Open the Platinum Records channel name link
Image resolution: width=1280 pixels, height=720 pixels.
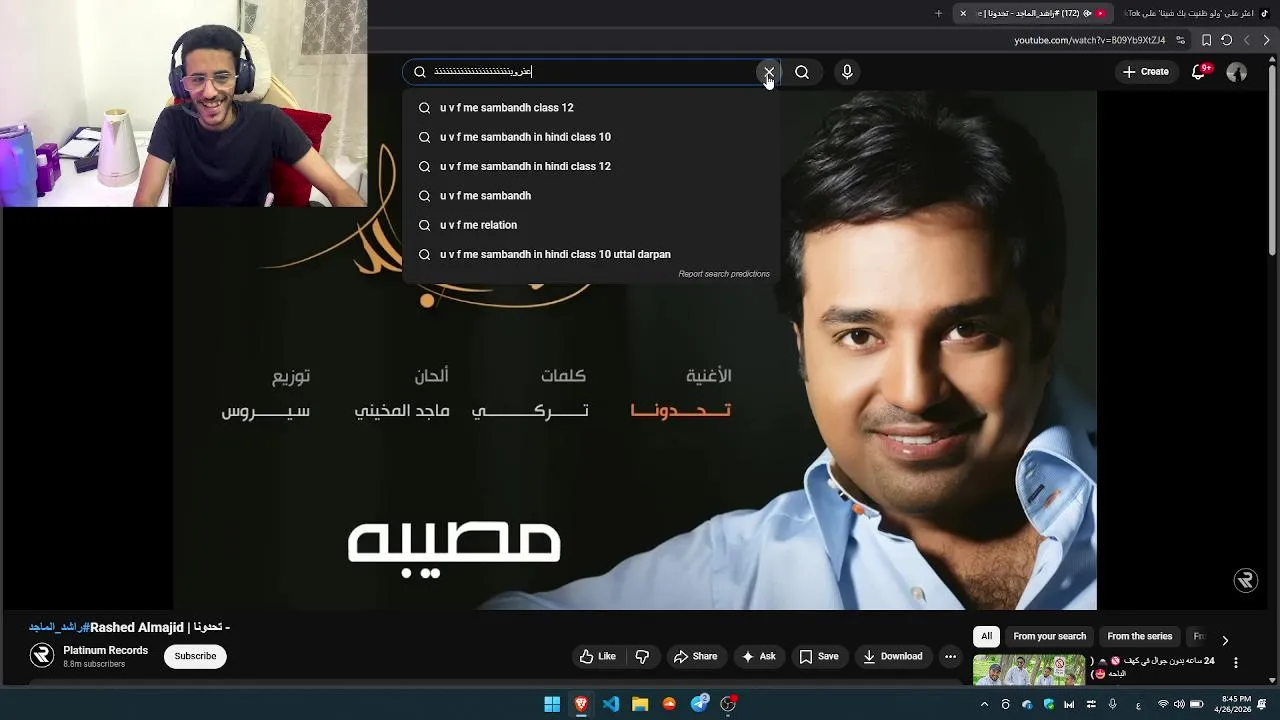point(105,650)
